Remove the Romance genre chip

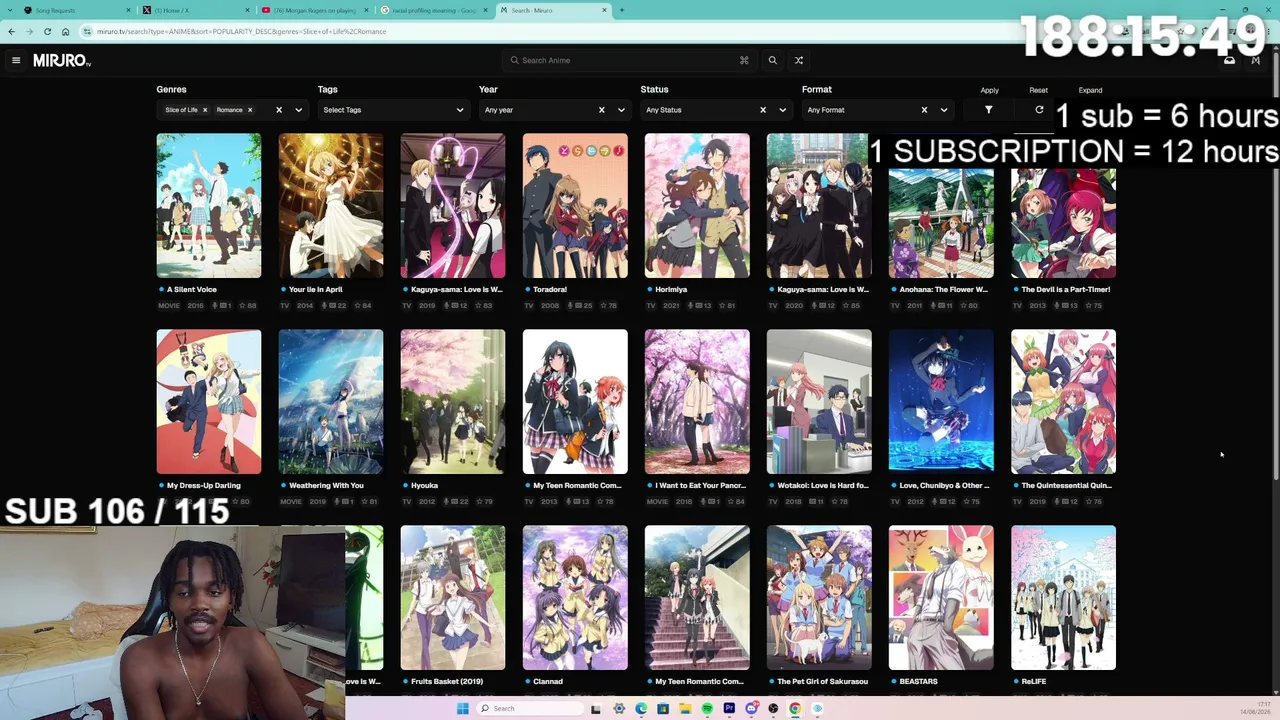(250, 110)
